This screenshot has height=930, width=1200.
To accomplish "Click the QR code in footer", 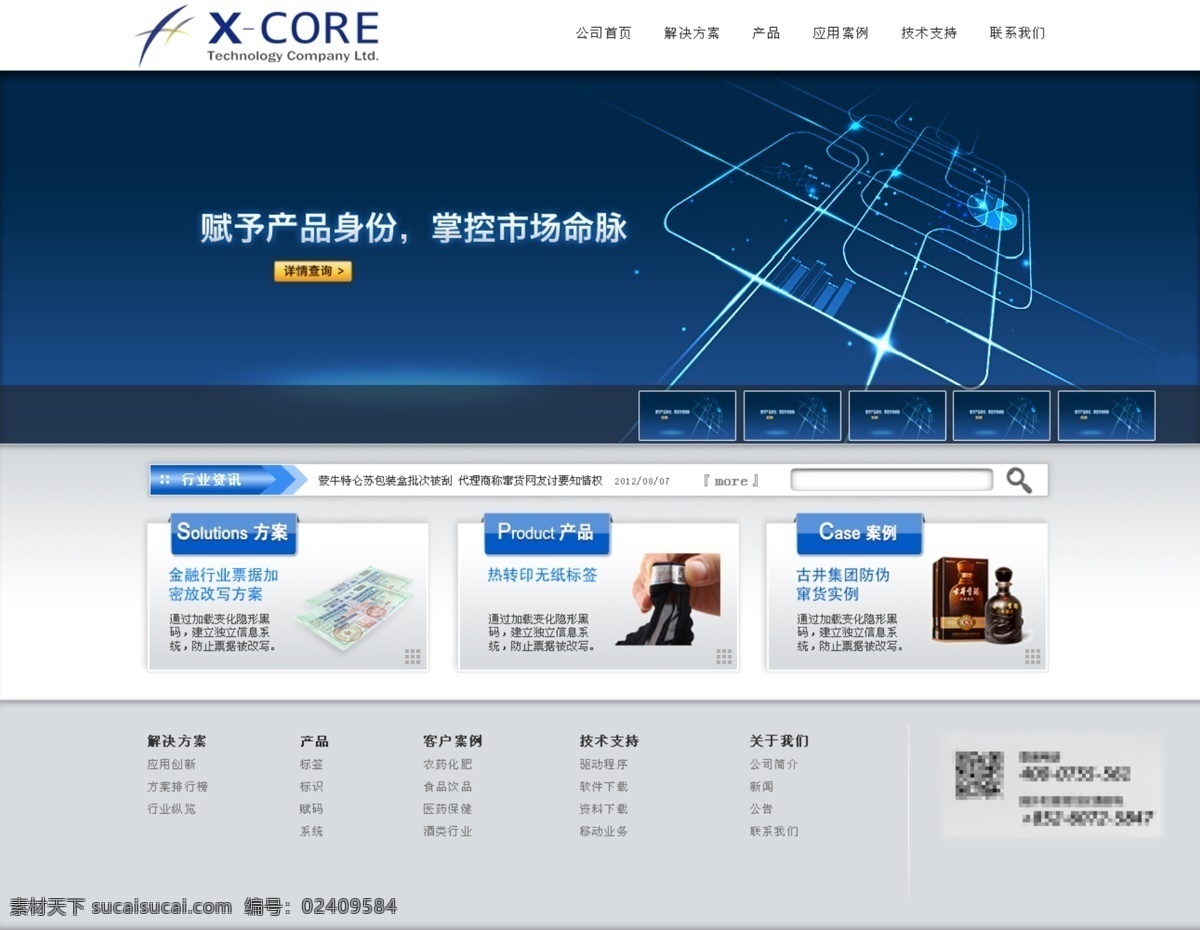I will pos(979,776).
